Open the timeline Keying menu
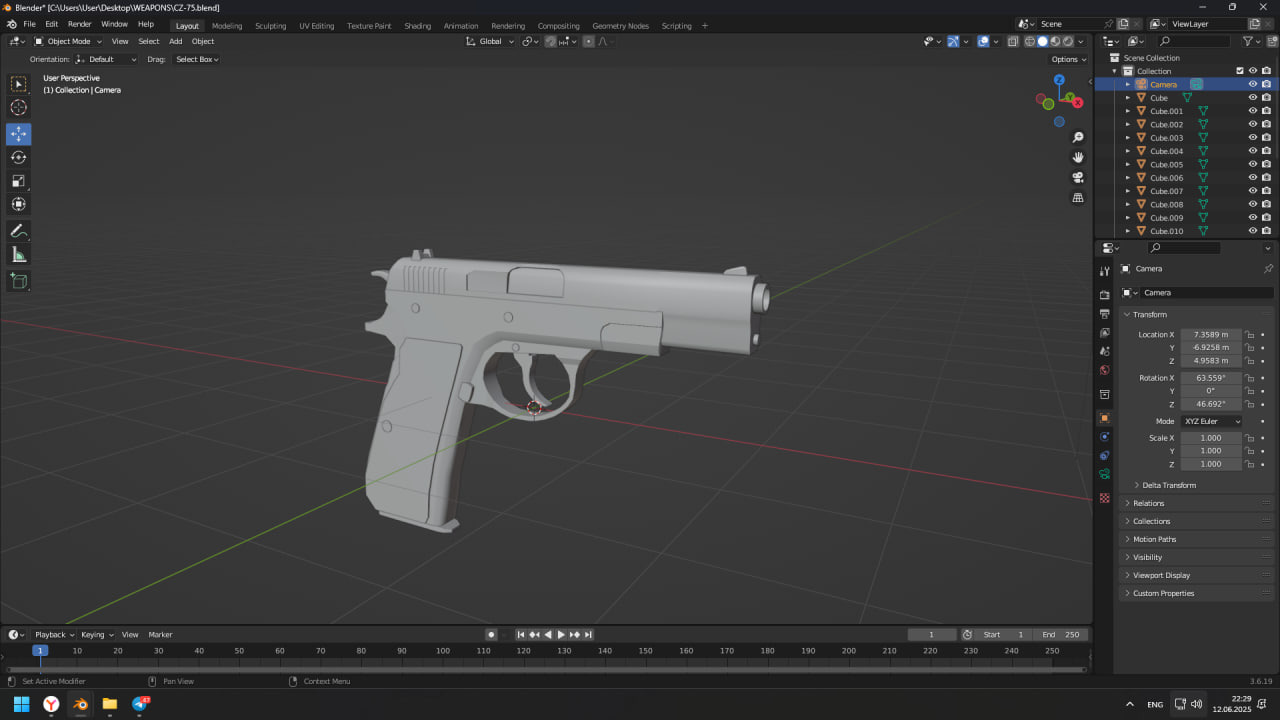The image size is (1280, 720). pos(97,634)
